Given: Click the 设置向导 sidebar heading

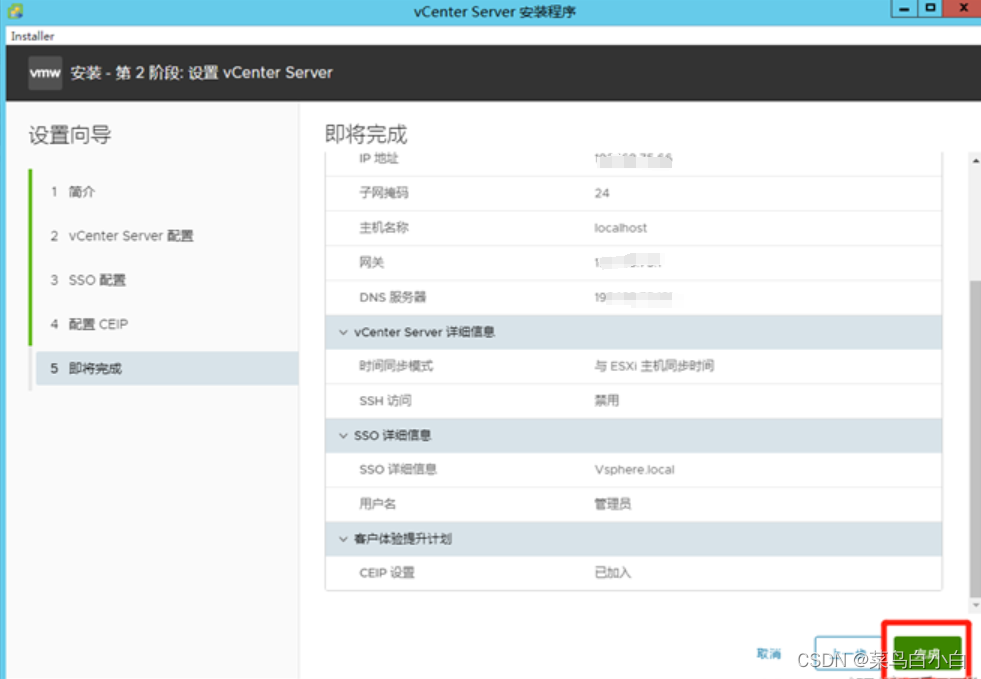Looking at the screenshot, I should click(x=70, y=135).
